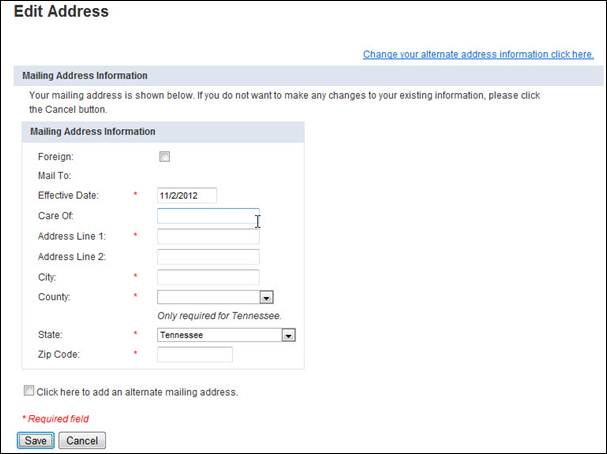Follow the change alternate address information link
The image size is (607, 454).
478,54
